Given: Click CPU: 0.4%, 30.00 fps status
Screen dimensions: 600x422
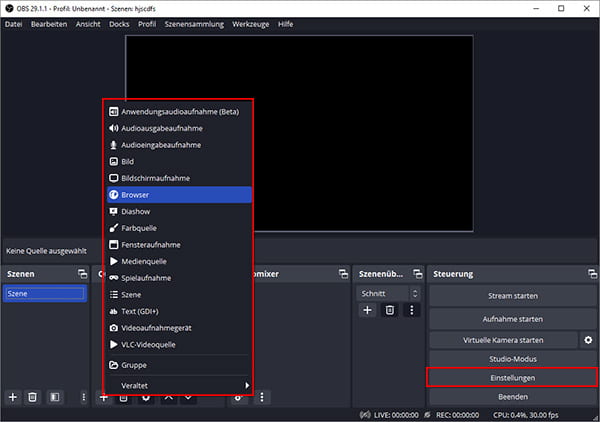Looking at the screenshot, I should pyautogui.click(x=525, y=415).
